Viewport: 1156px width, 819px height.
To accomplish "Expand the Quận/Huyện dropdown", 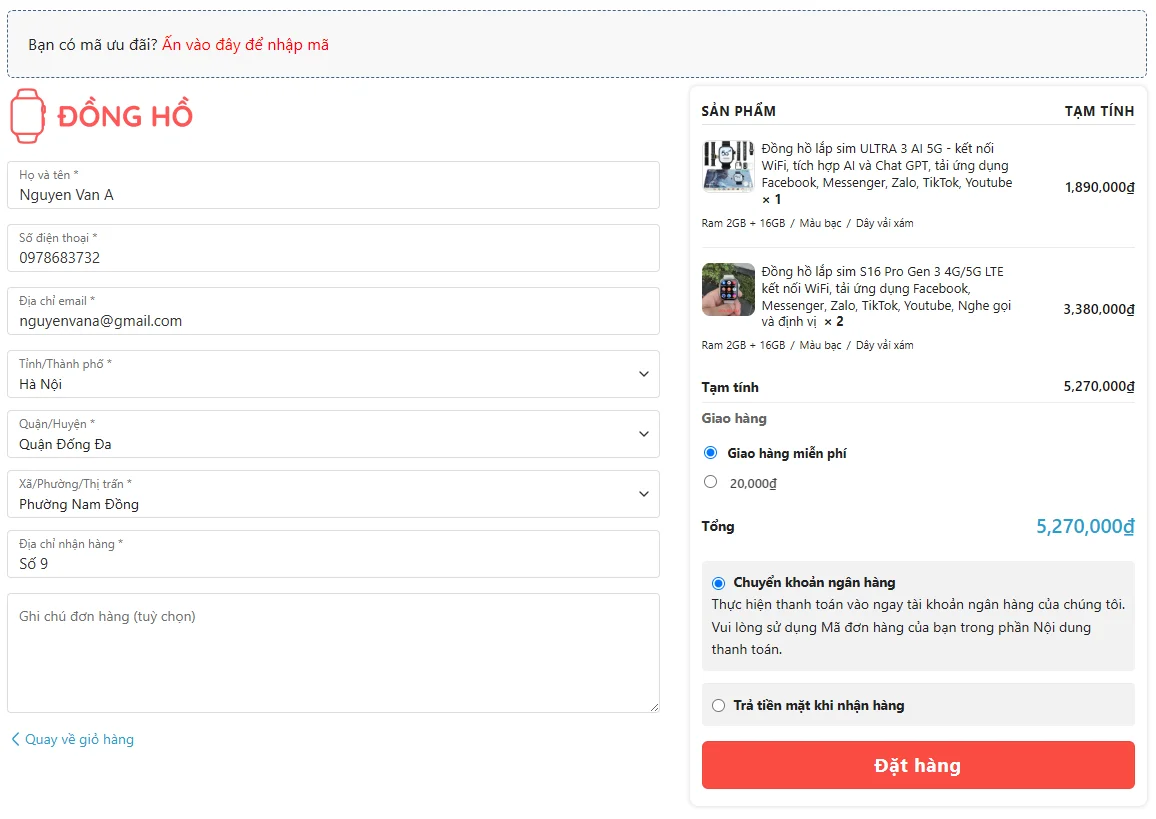I will click(333, 434).
